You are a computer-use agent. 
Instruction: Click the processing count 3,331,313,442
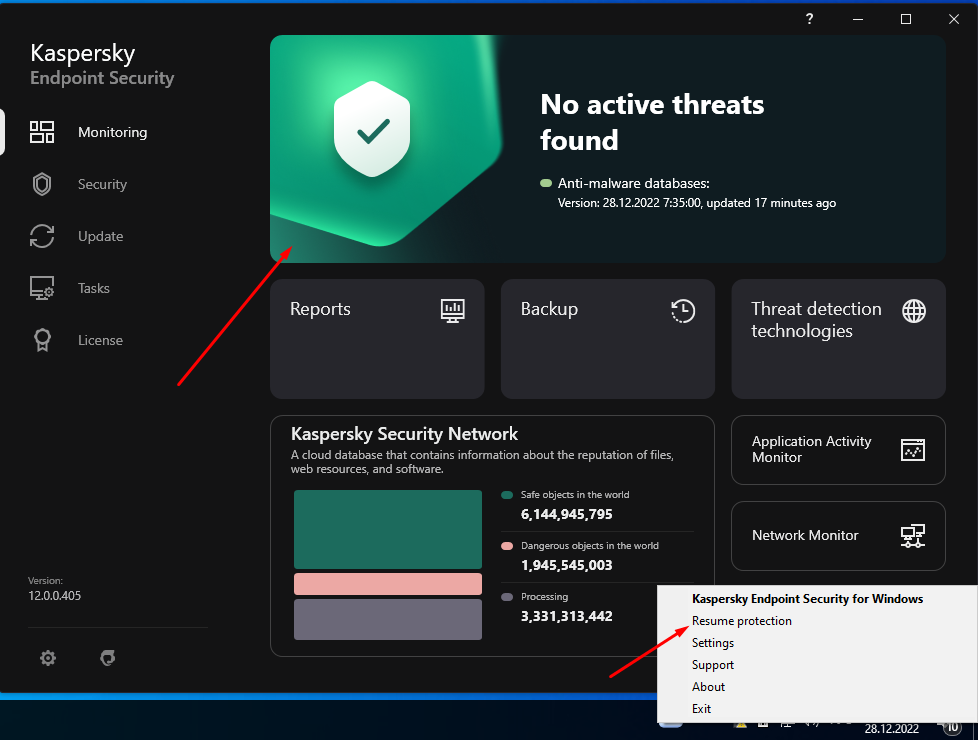(566, 616)
